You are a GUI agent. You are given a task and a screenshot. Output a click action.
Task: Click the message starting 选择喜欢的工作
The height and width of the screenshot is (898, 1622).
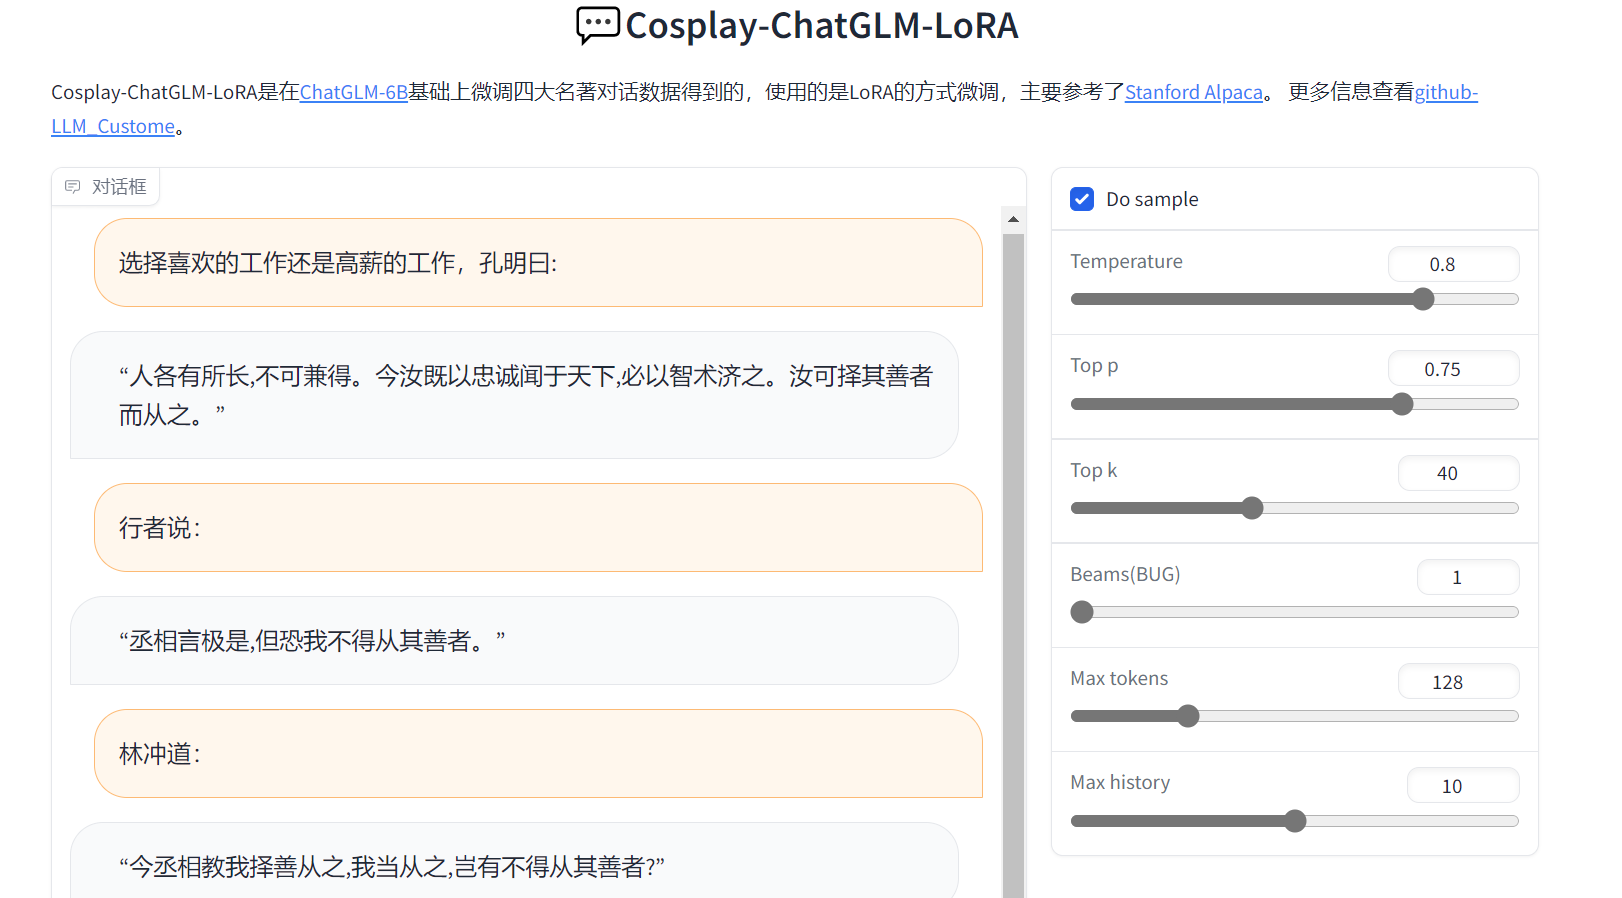(538, 263)
